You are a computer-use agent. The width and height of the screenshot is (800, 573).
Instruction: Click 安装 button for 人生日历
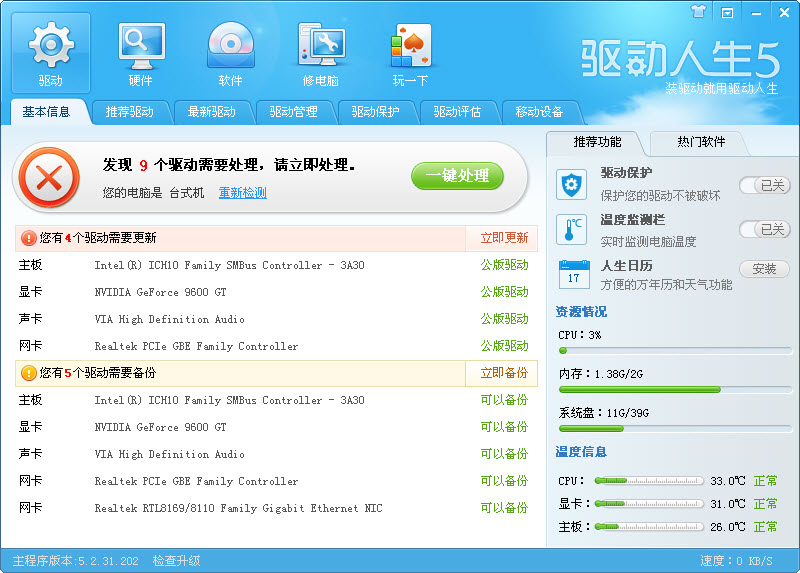click(x=764, y=269)
